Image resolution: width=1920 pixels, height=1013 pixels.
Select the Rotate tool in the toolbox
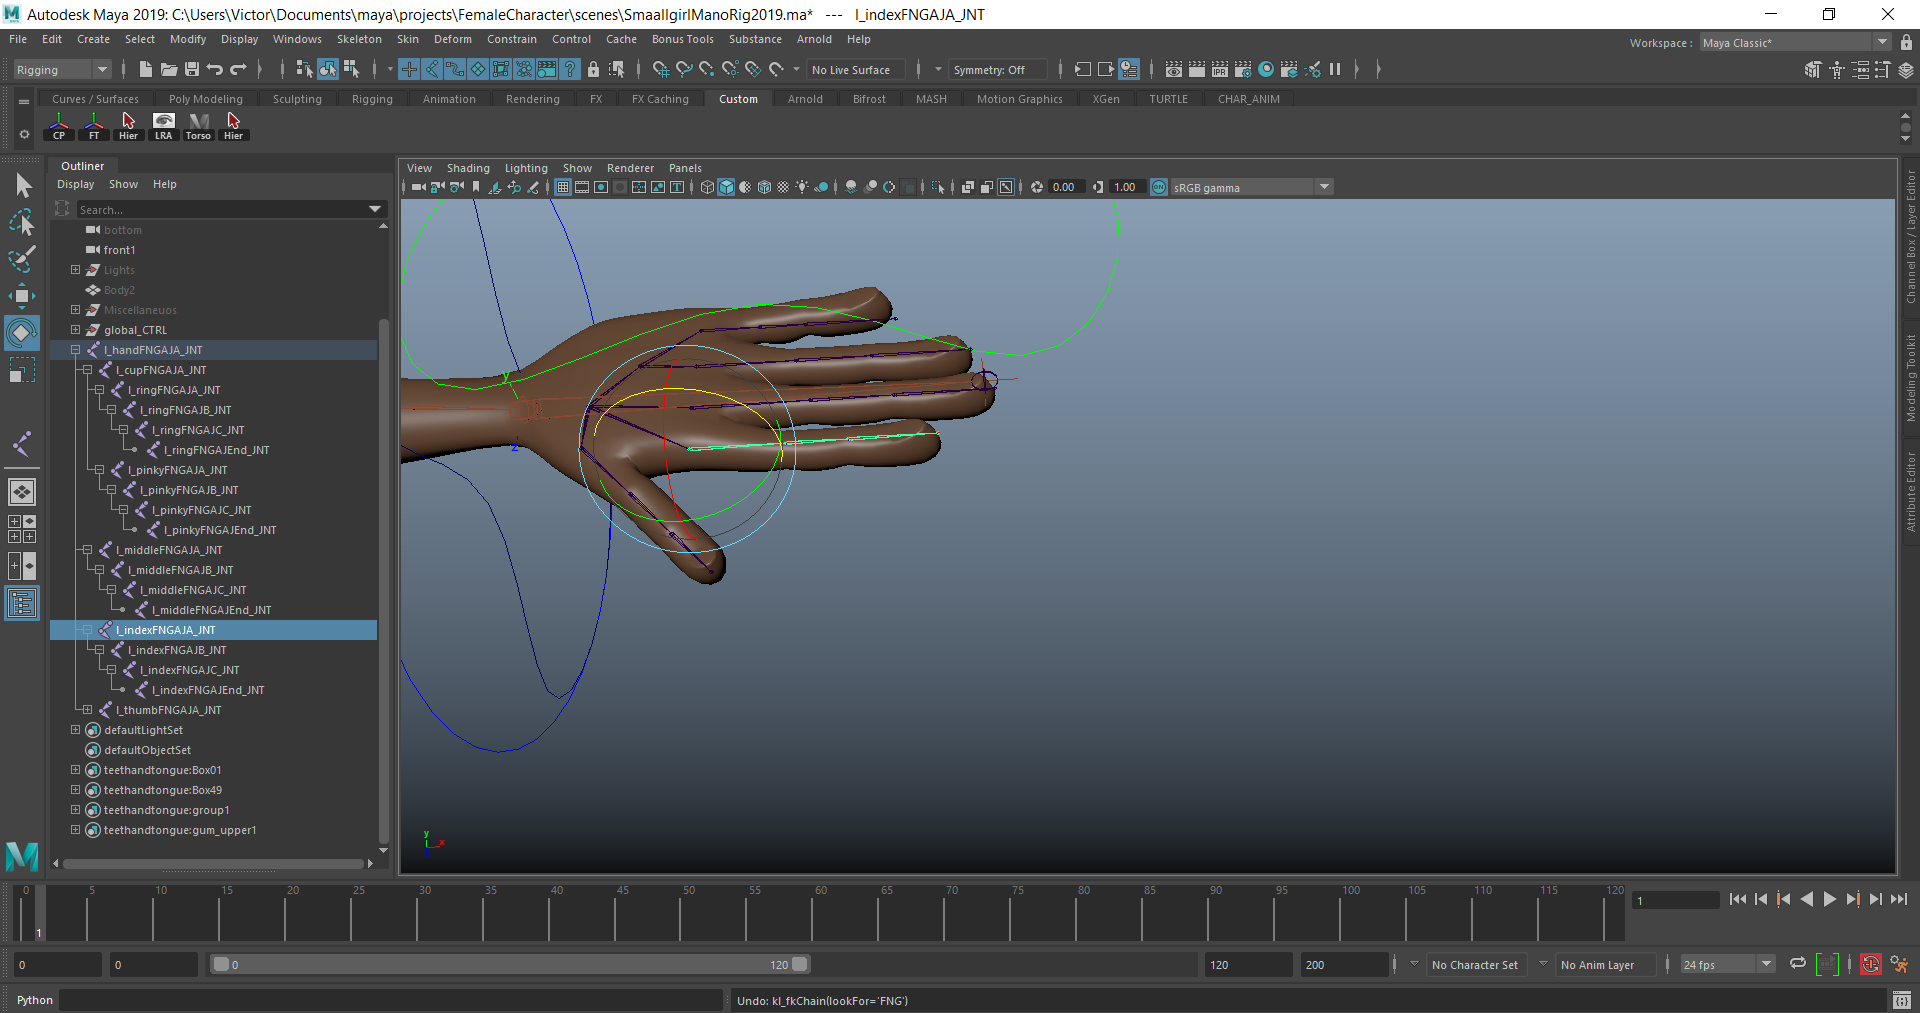tap(22, 332)
